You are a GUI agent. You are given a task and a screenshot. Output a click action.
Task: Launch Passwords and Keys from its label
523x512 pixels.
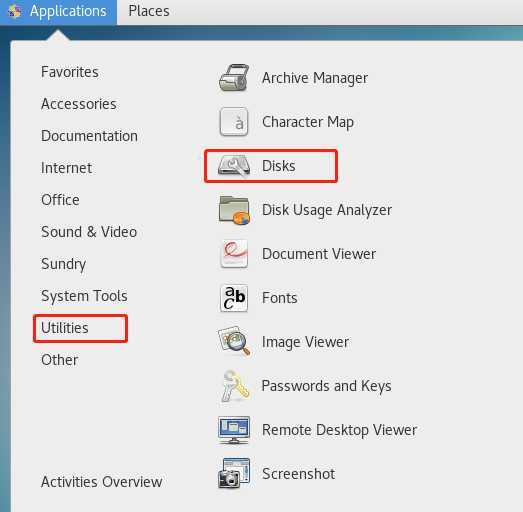coord(326,386)
